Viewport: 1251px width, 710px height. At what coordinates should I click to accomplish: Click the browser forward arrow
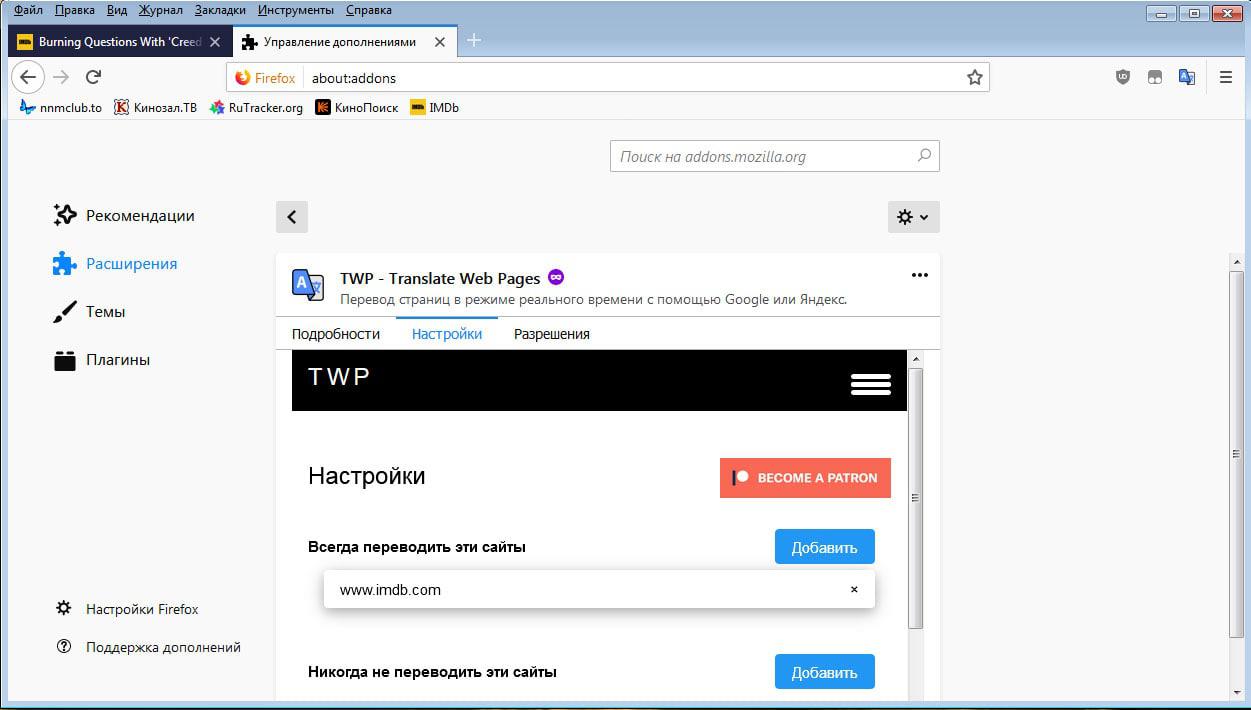click(x=61, y=77)
